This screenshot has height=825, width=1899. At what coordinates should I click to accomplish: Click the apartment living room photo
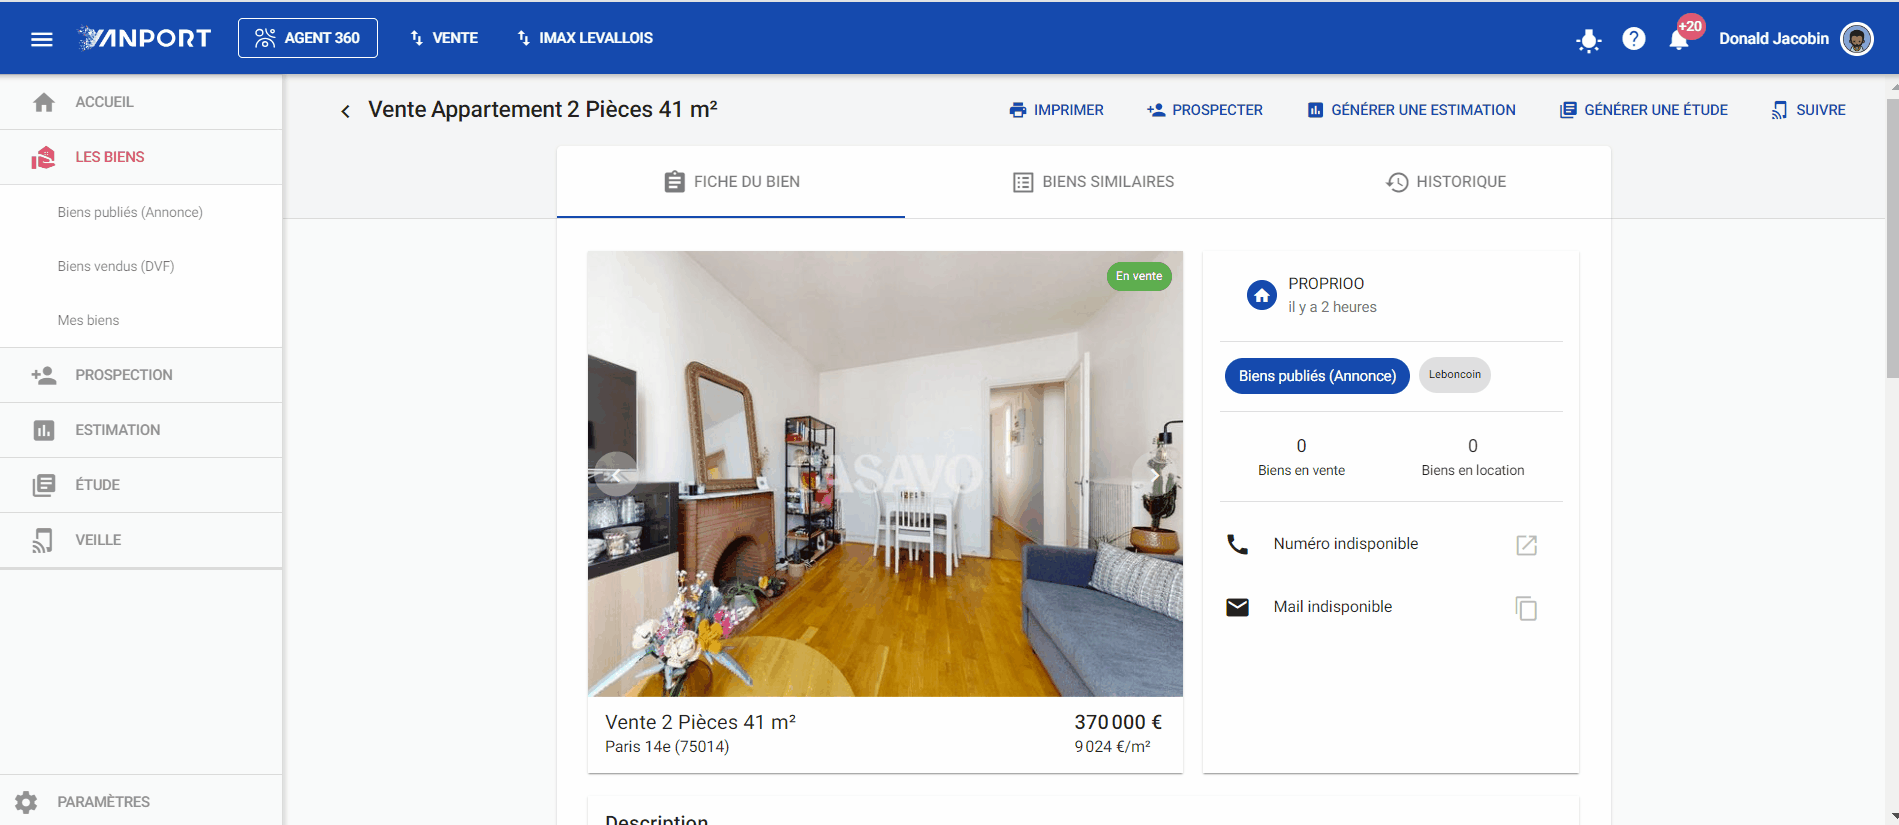tap(885, 473)
